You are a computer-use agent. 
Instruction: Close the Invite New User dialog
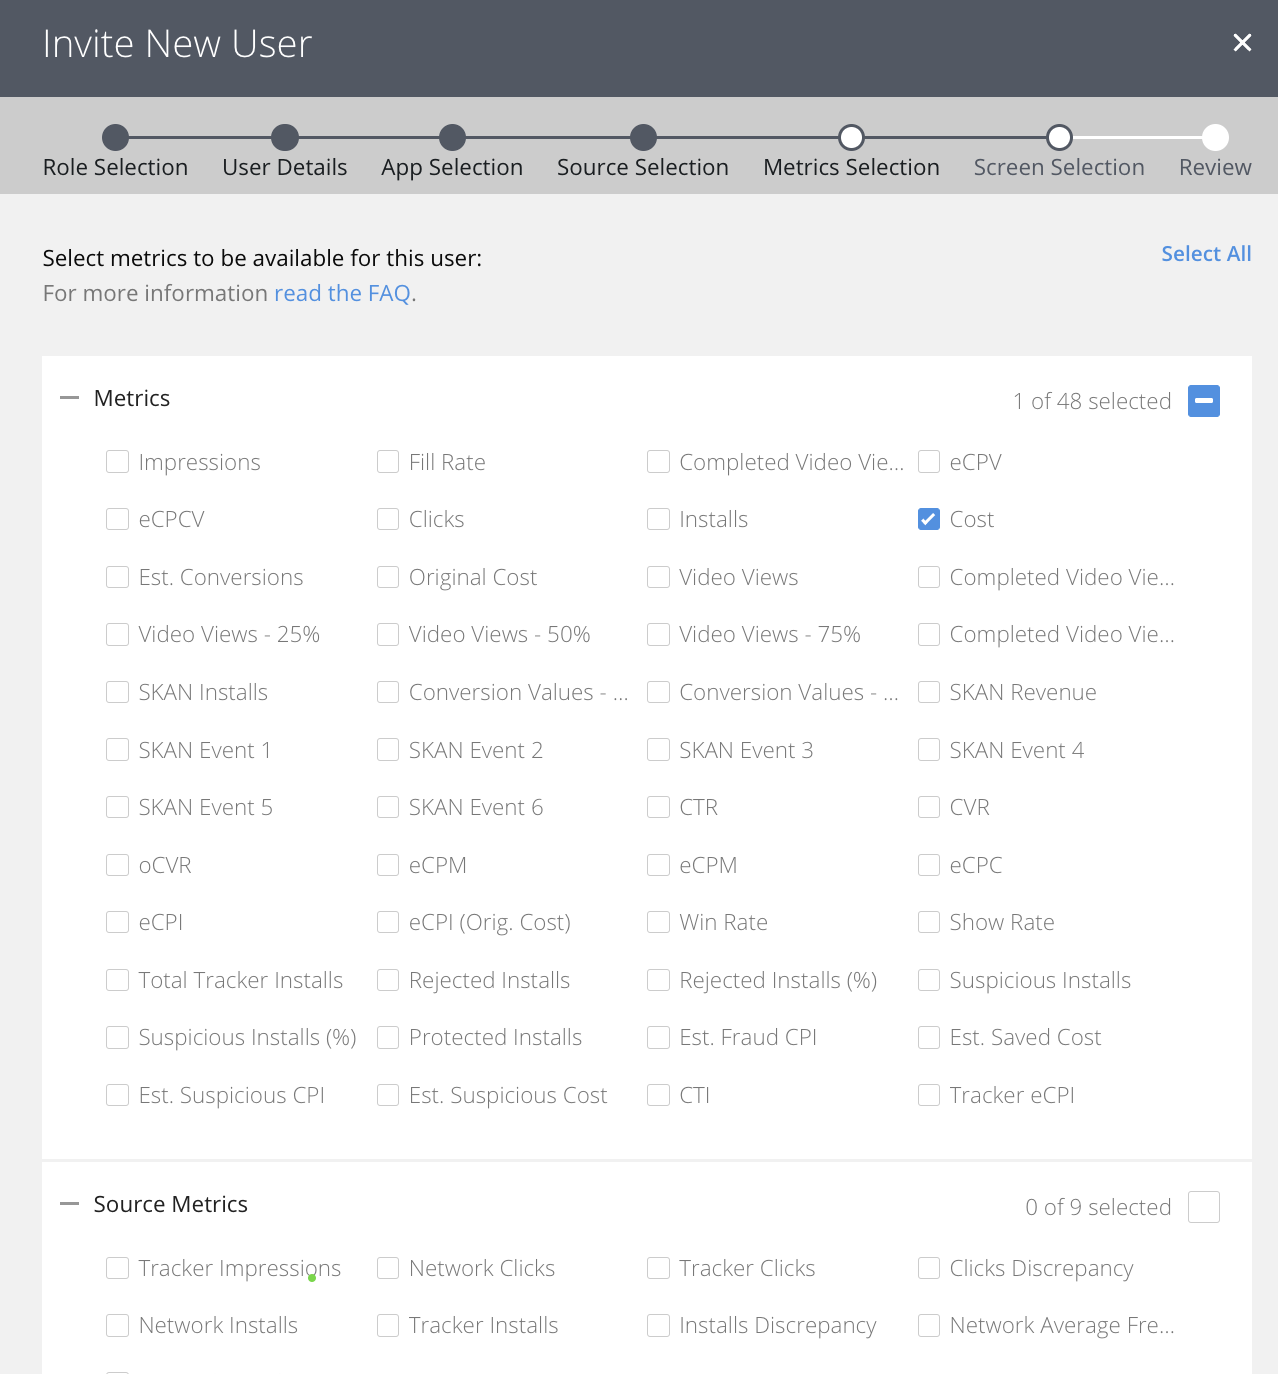point(1242,43)
